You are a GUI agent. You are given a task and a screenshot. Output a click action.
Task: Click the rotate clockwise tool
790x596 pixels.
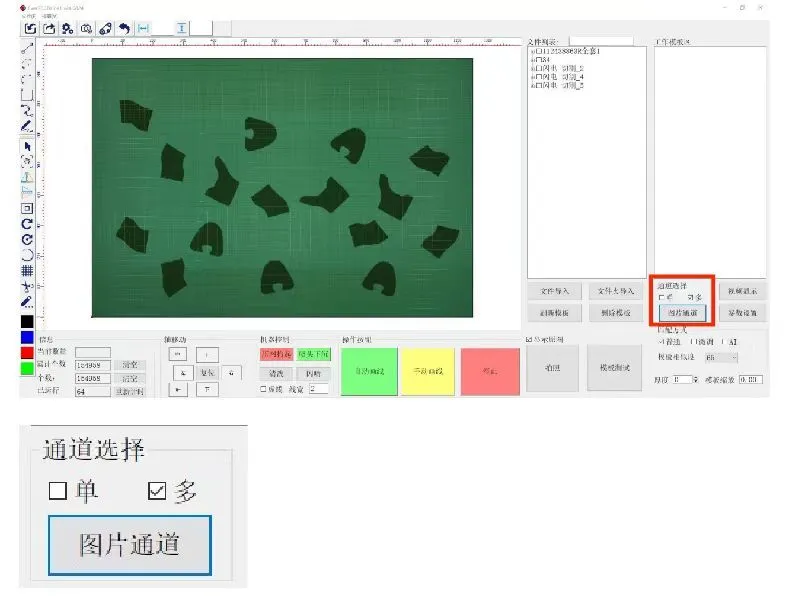(x=27, y=224)
